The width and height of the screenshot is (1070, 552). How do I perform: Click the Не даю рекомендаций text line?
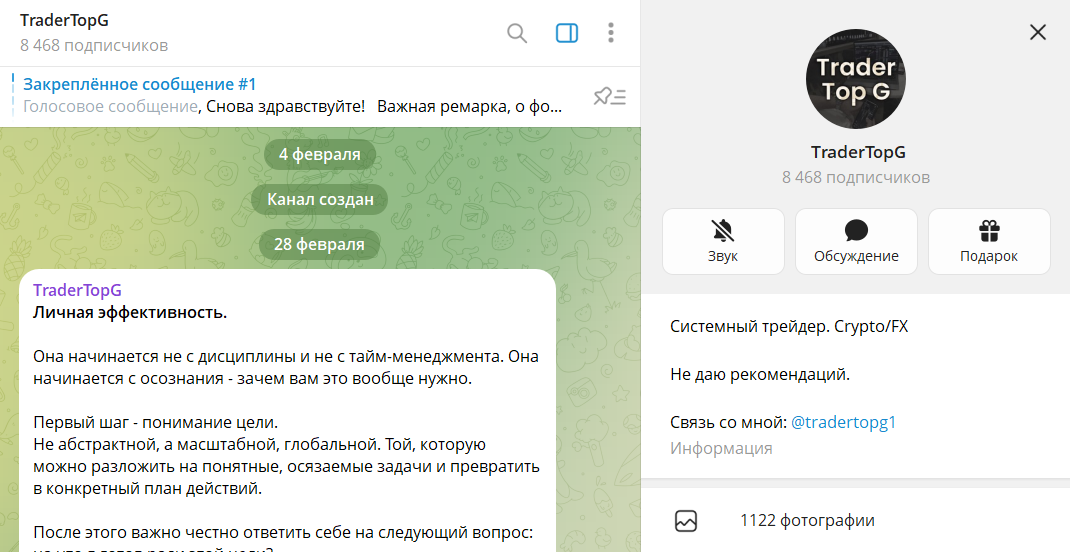pos(760,375)
